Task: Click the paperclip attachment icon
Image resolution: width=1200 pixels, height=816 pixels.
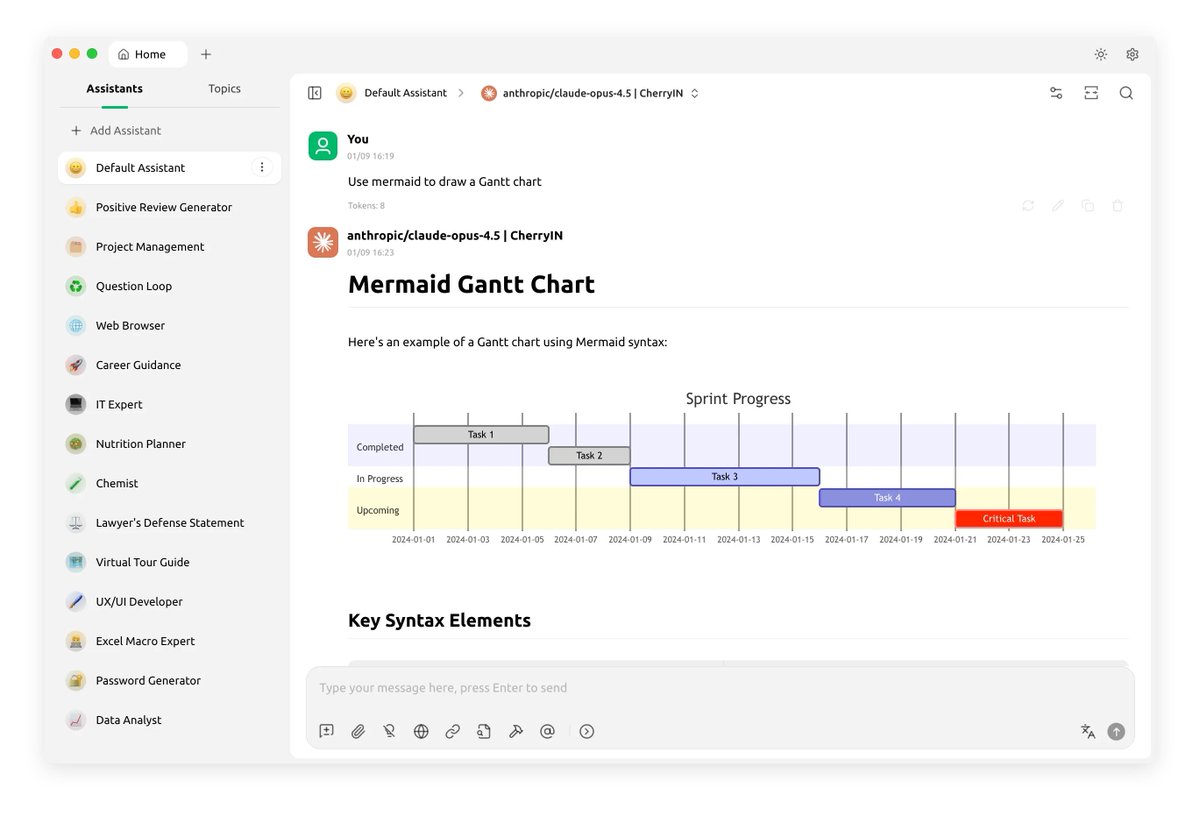Action: point(358,731)
